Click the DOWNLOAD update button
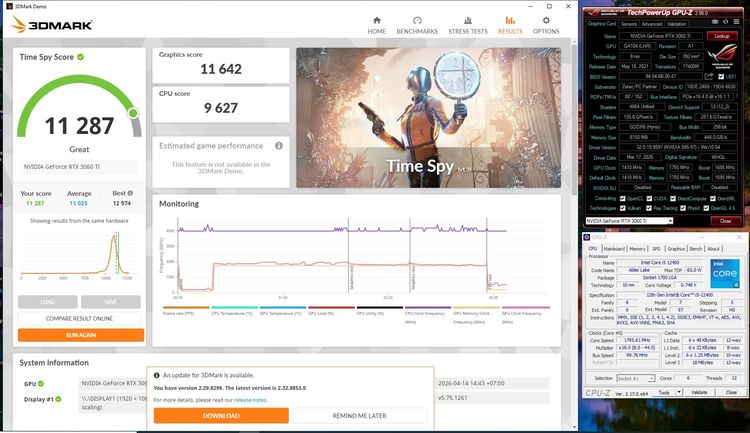The width and height of the screenshot is (750, 433). [221, 416]
